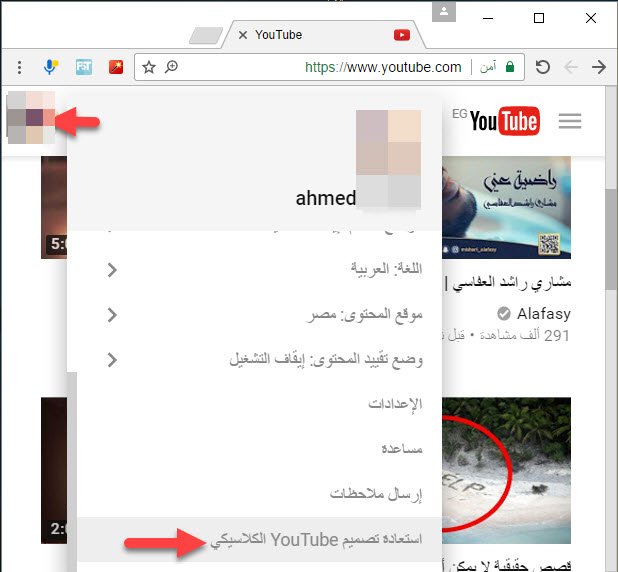Expand the content location (موقع المحتوى: مصر) chevron
Viewport: 618px width, 572px height.
click(x=112, y=315)
